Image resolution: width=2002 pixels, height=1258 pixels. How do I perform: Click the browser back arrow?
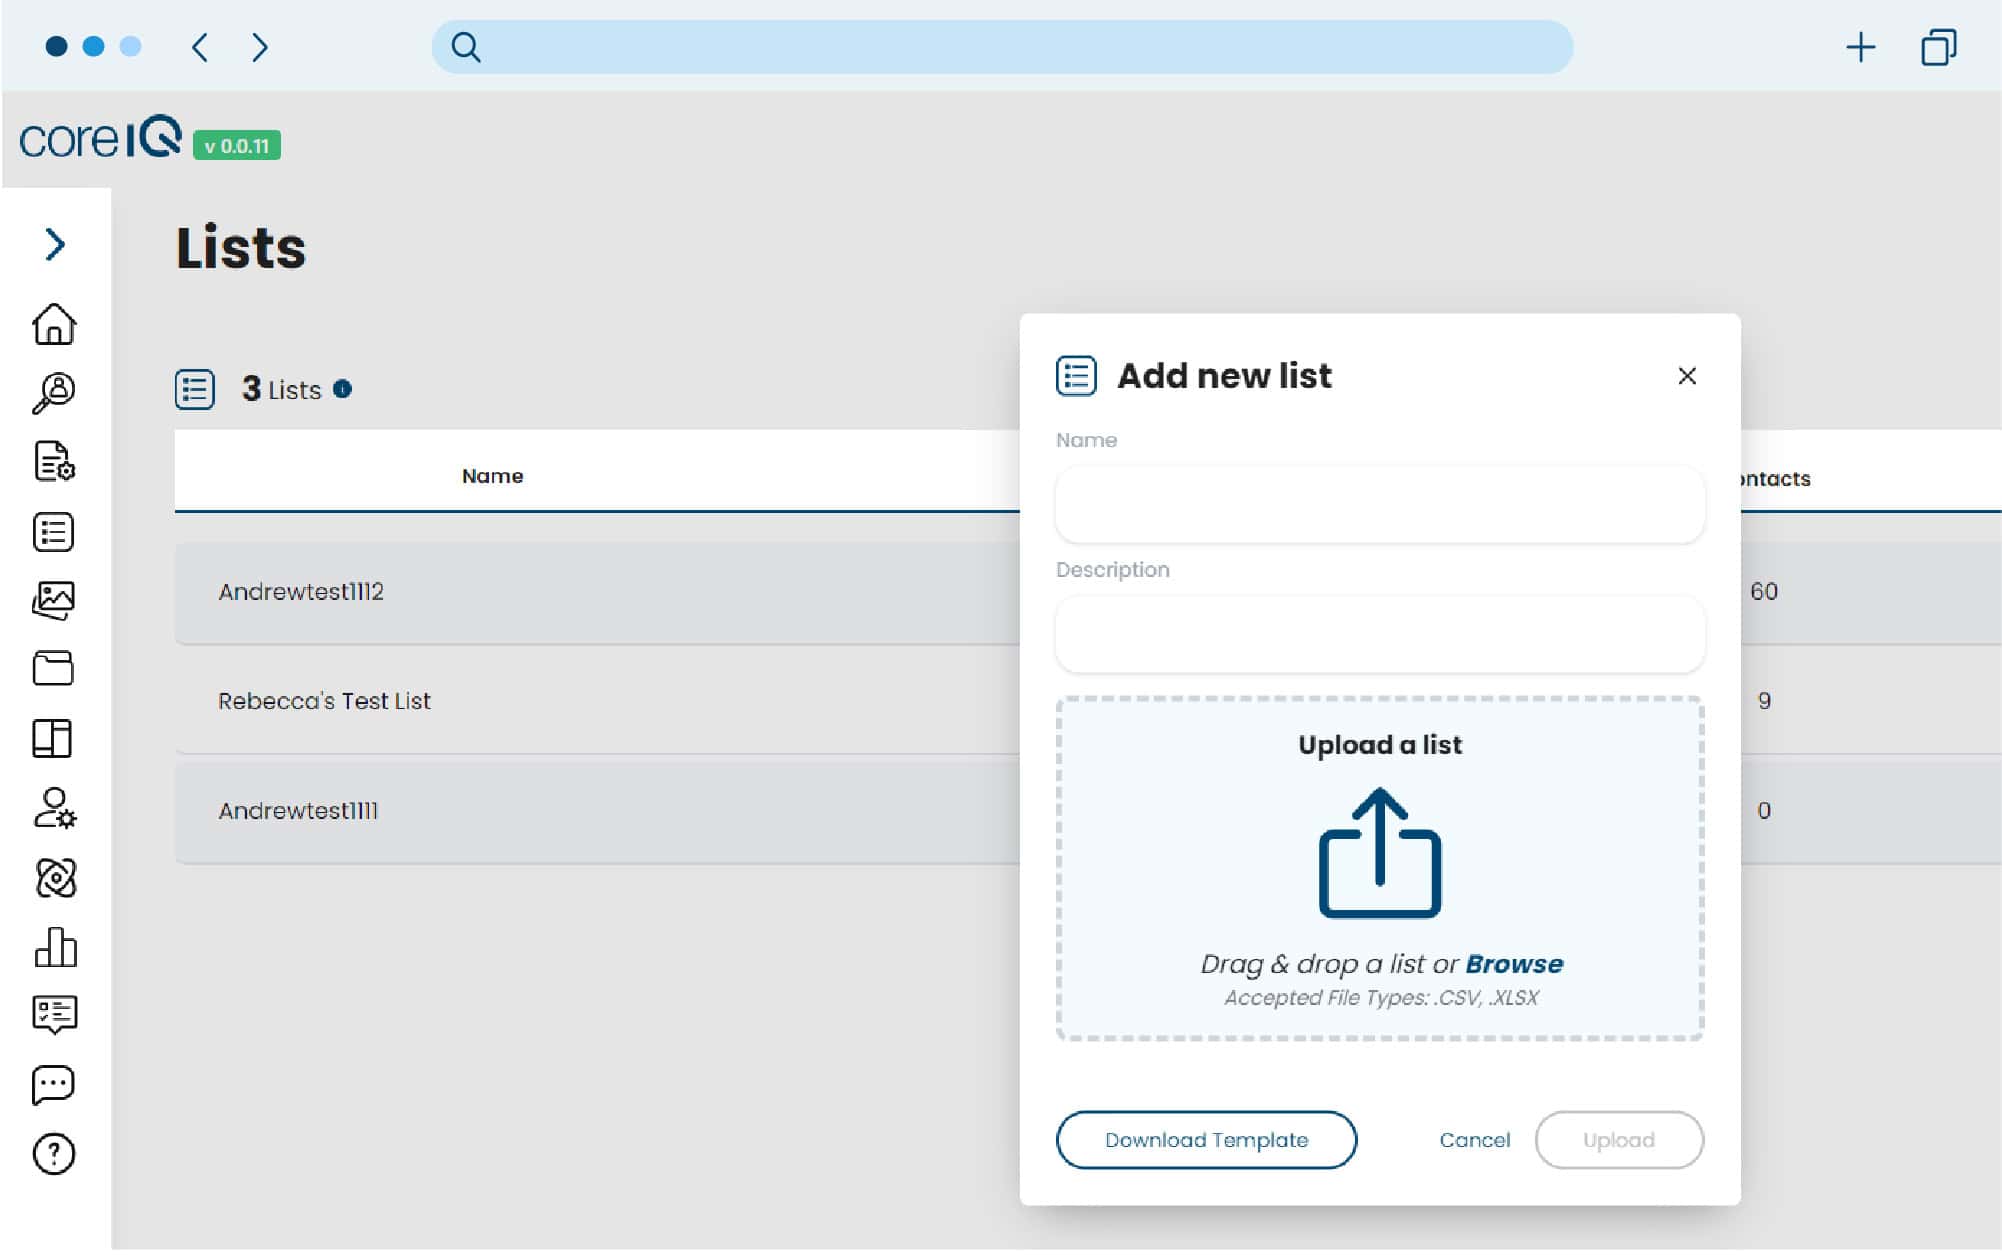(200, 47)
